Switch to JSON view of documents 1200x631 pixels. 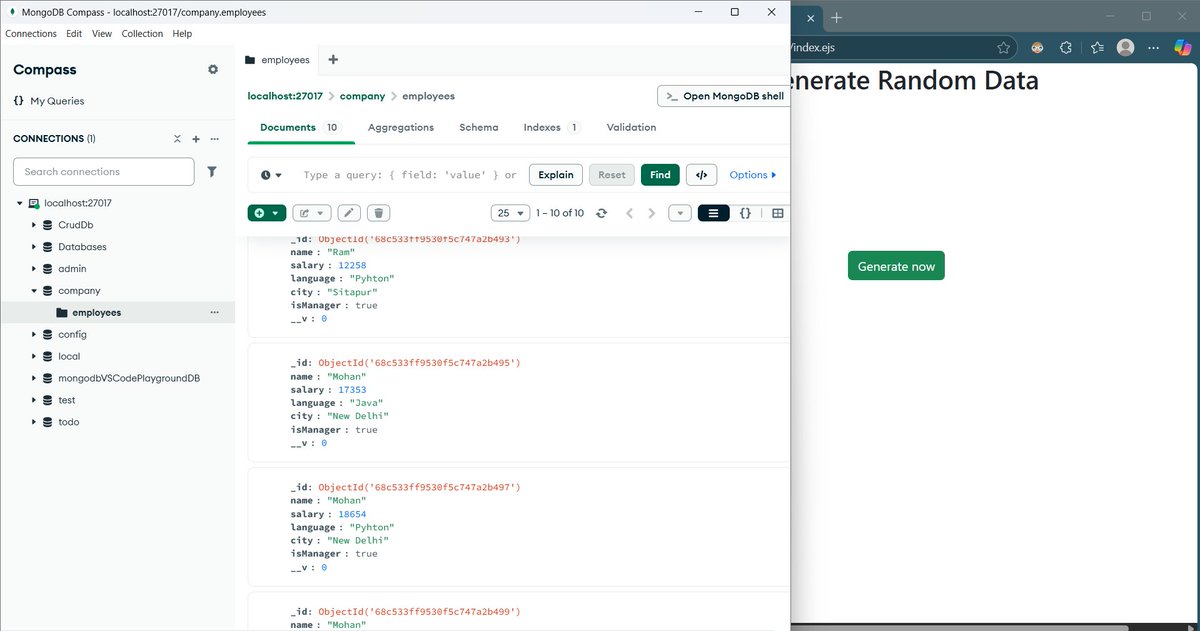tap(745, 213)
